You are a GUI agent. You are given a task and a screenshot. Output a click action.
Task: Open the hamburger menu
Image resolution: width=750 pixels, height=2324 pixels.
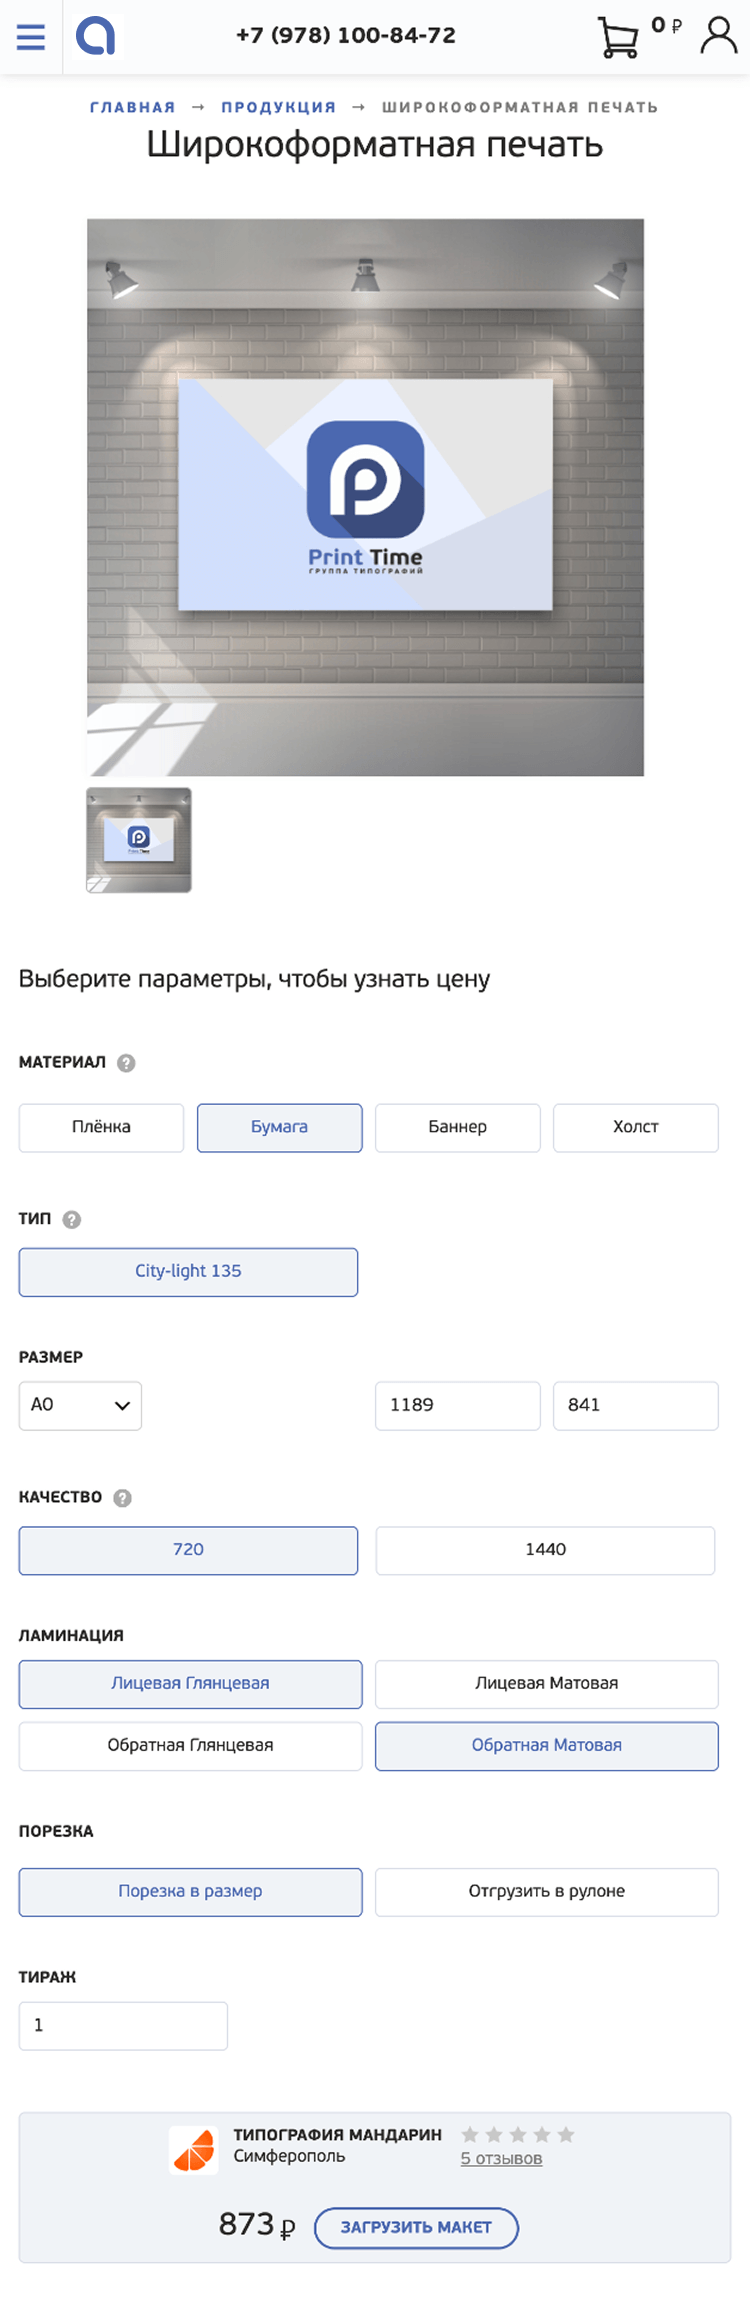click(31, 37)
